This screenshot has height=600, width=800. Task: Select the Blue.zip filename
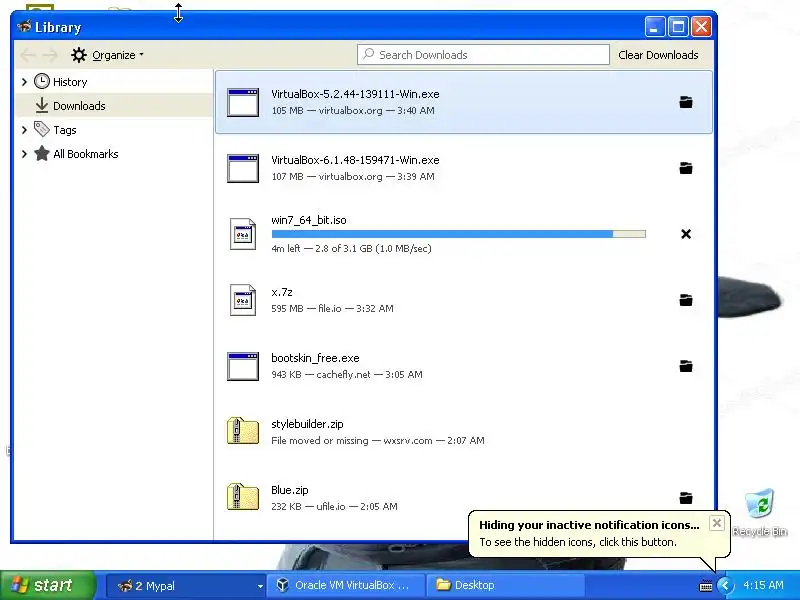pyautogui.click(x=290, y=490)
